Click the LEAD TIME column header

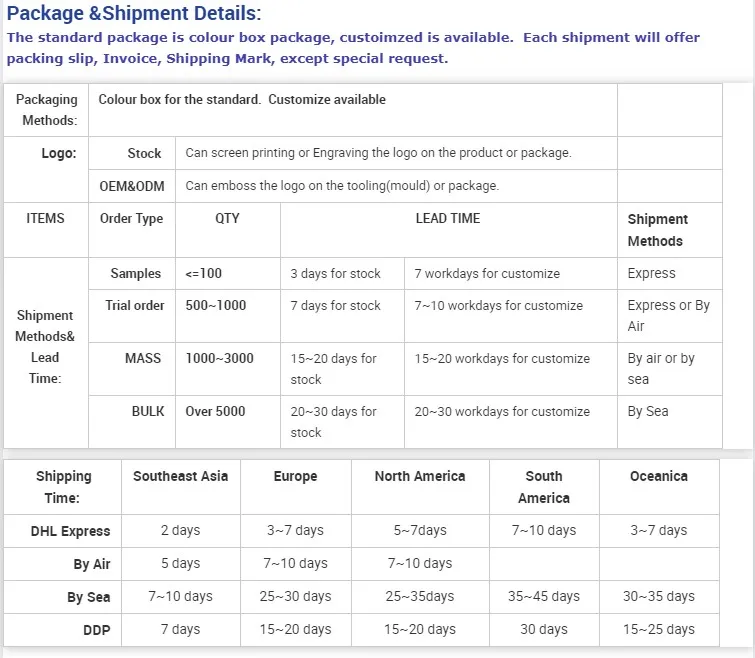click(x=447, y=218)
